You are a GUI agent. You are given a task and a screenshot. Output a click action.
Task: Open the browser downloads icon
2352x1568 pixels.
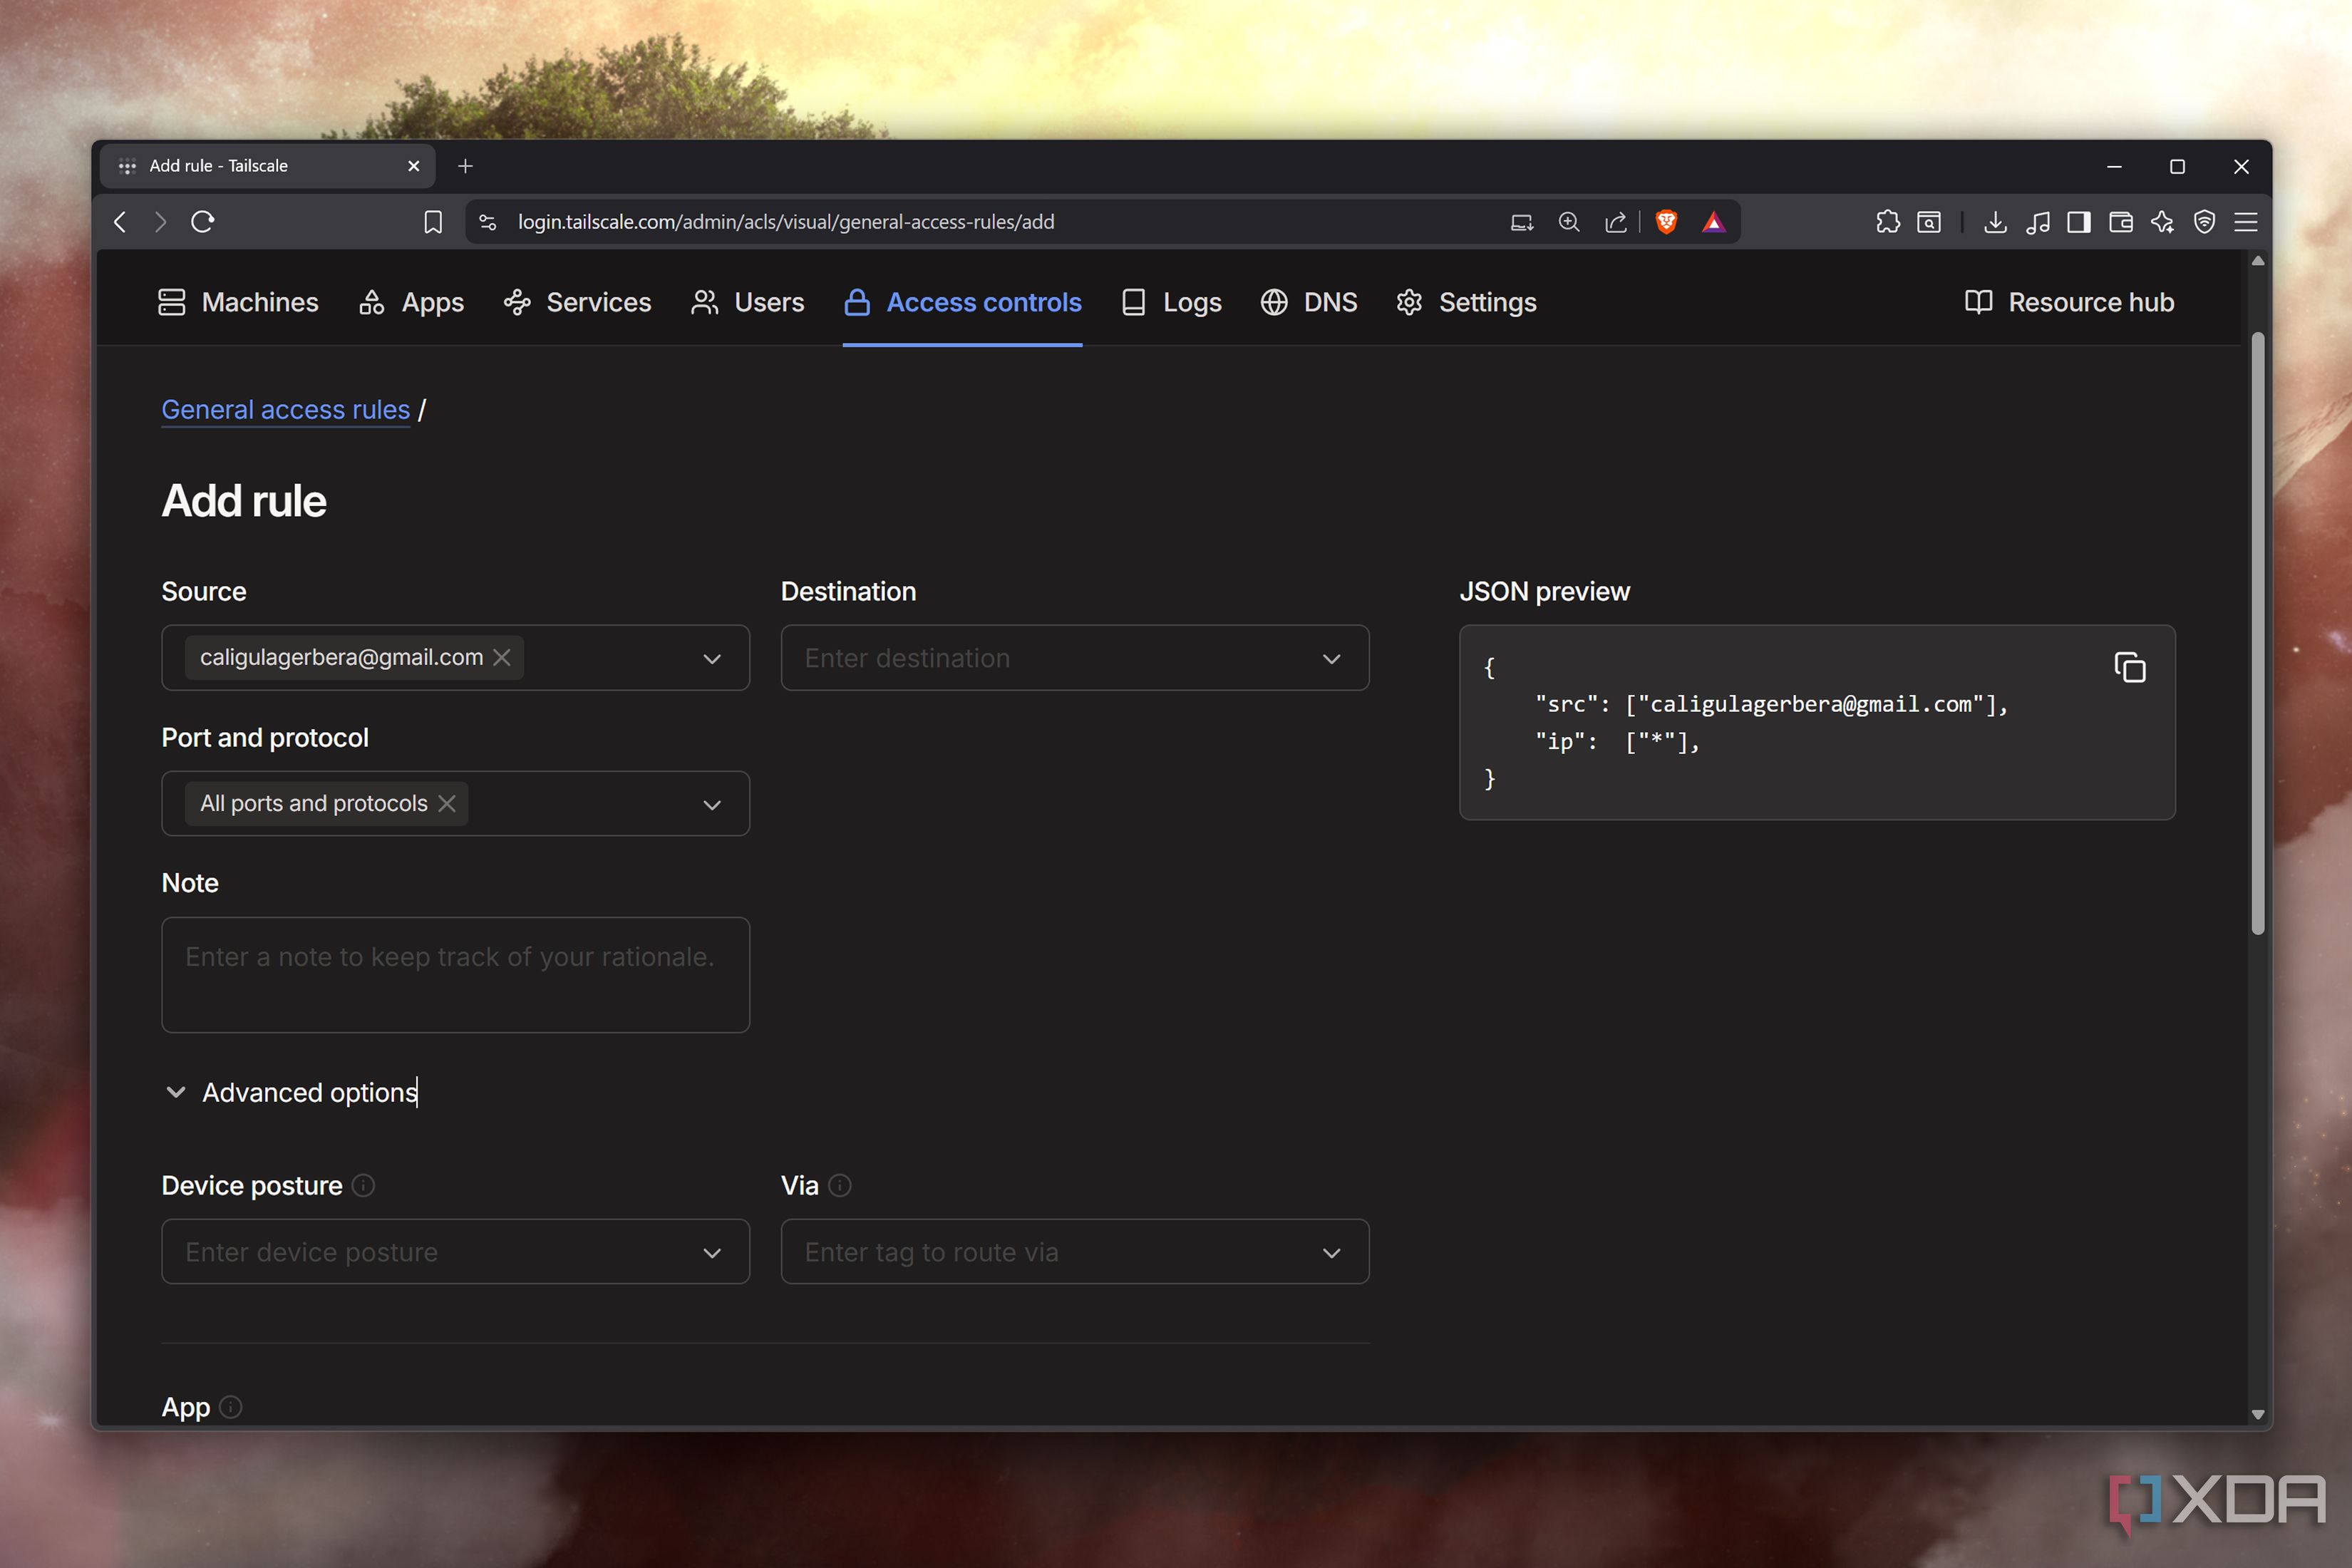pyautogui.click(x=1995, y=222)
